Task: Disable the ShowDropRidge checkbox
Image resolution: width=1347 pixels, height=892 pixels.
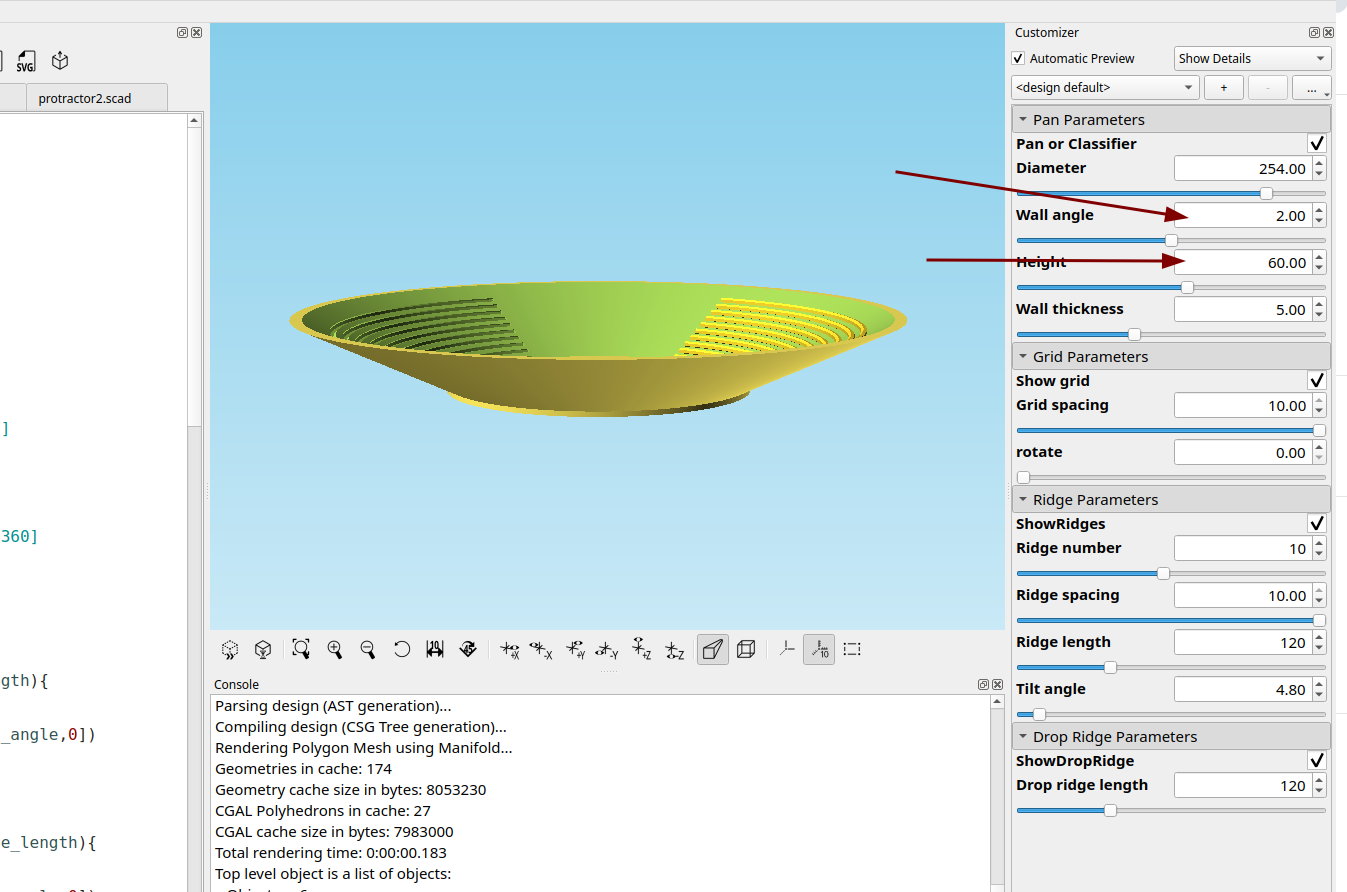Action: [1317, 761]
